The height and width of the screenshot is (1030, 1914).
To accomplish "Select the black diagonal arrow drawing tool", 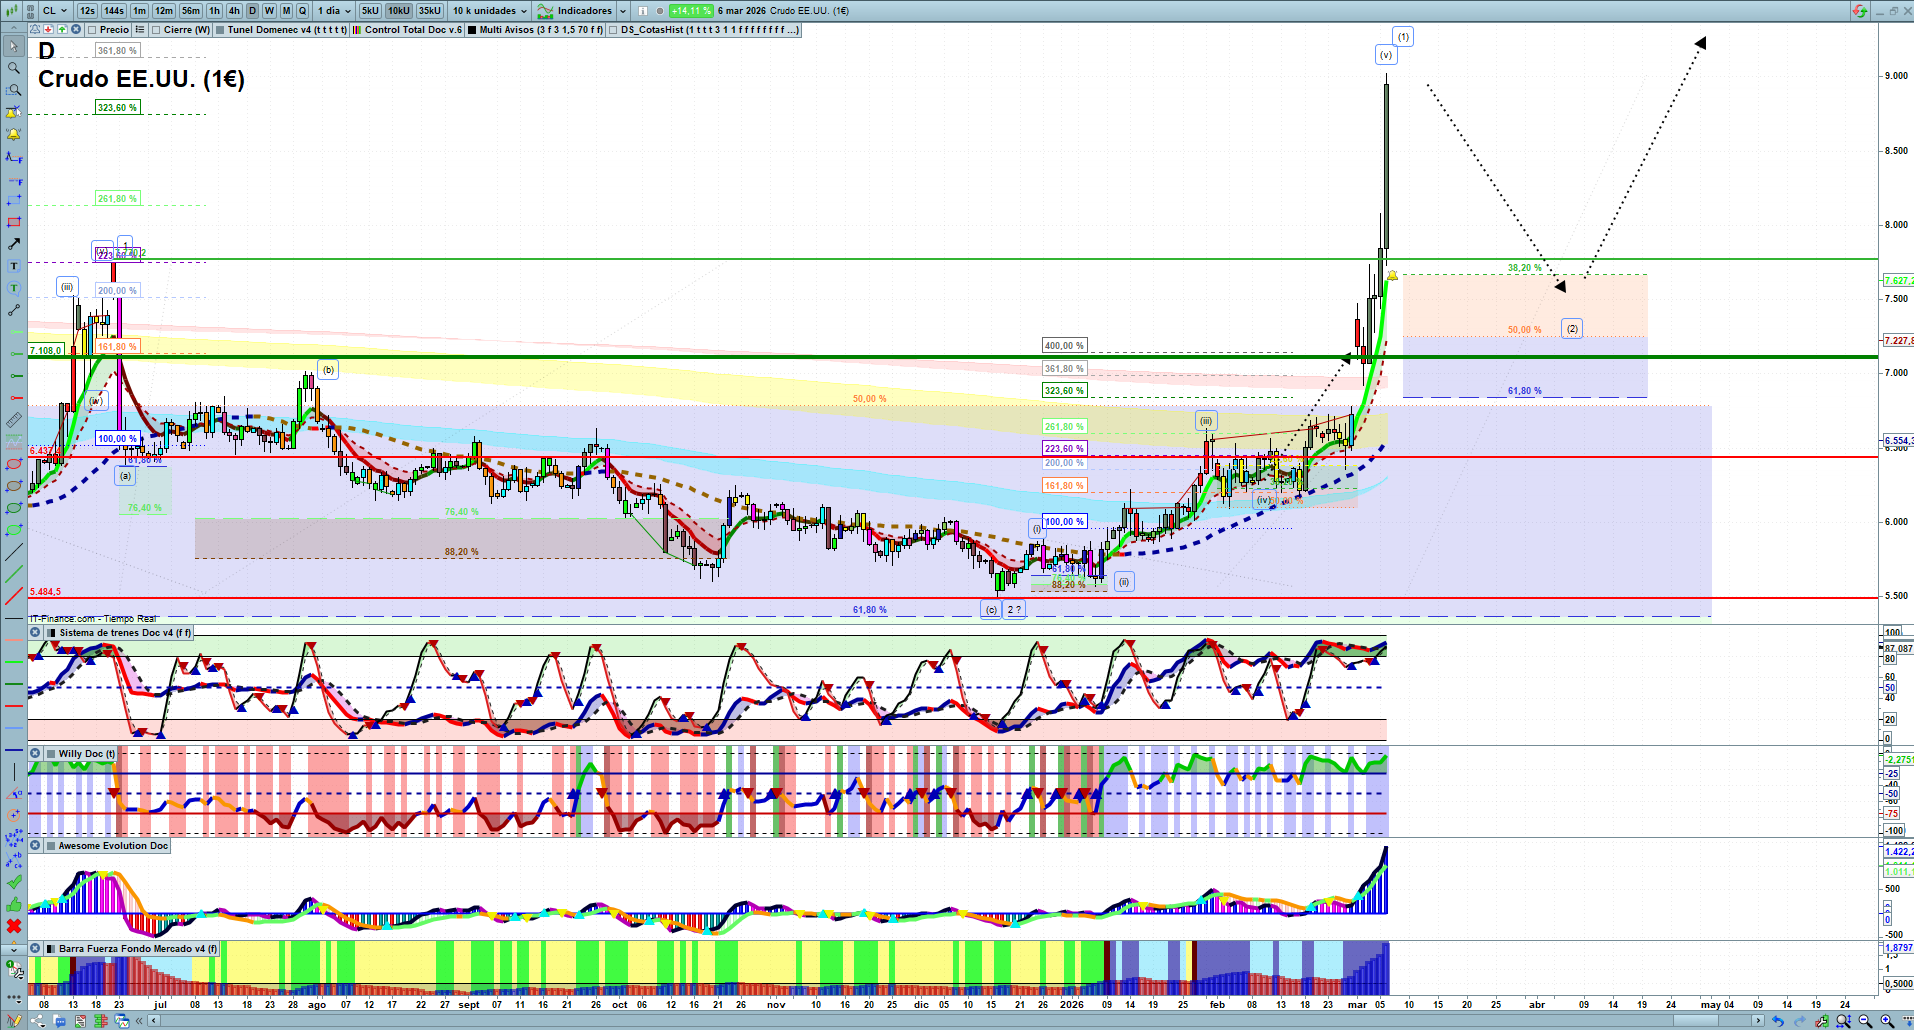I will [x=14, y=244].
